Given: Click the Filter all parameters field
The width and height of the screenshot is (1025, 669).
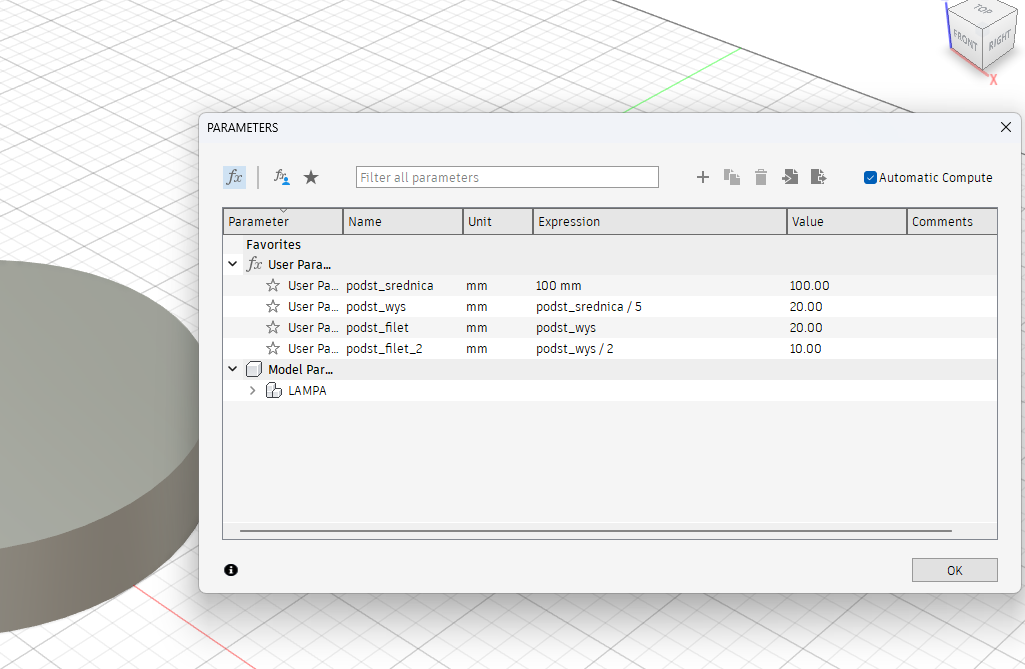Looking at the screenshot, I should click(x=507, y=178).
